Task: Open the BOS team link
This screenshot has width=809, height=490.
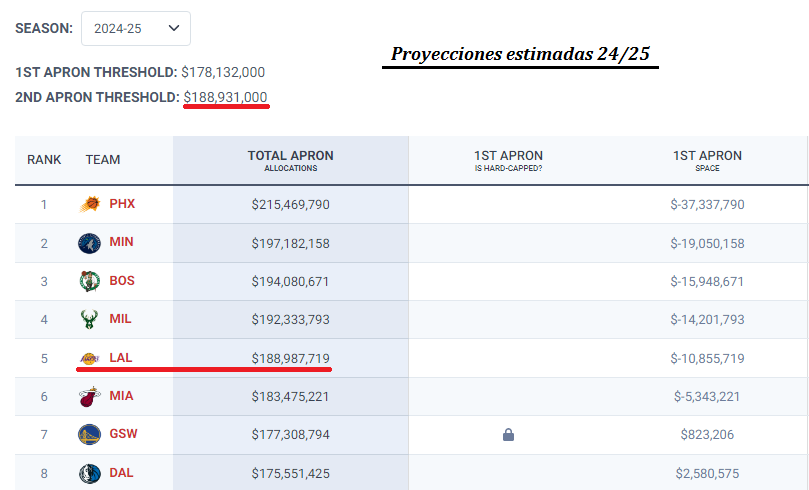Action: (122, 281)
